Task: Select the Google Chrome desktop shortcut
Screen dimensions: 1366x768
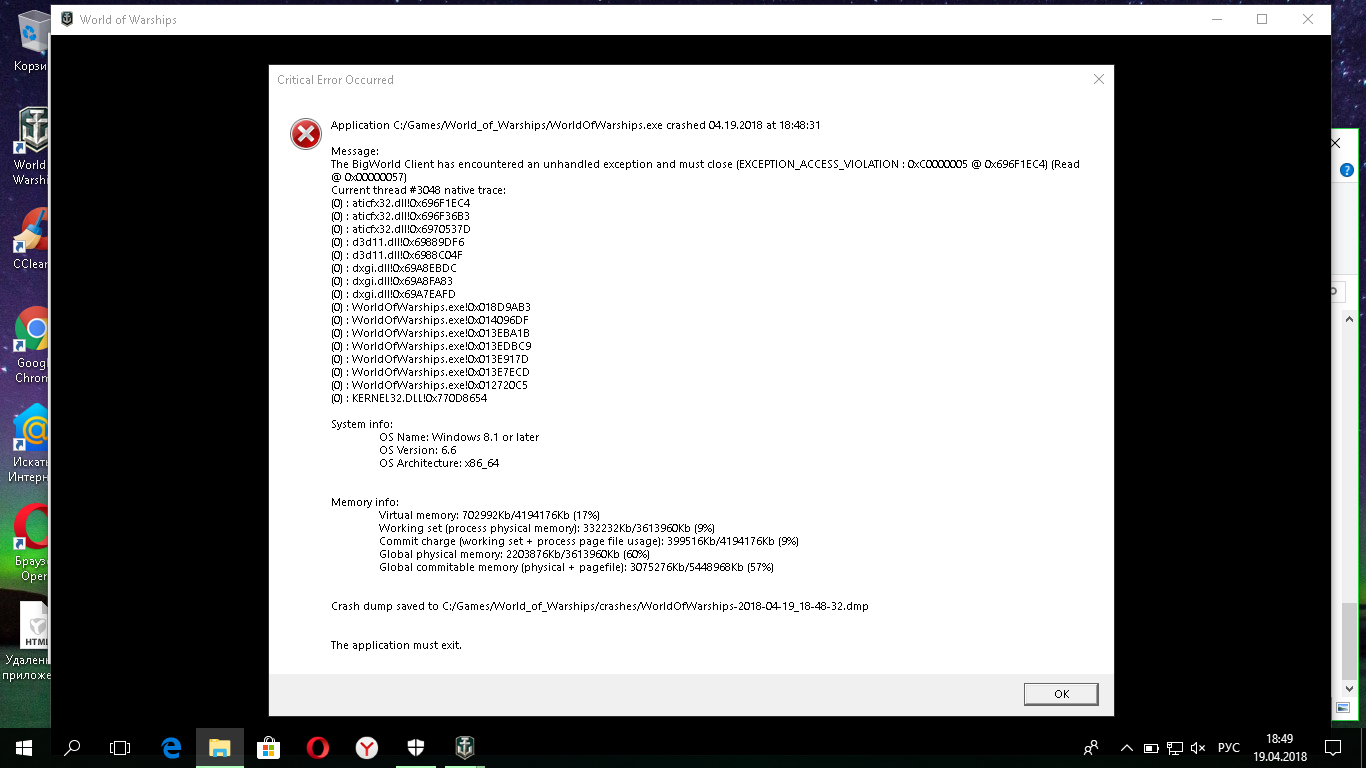Action: click(30, 345)
